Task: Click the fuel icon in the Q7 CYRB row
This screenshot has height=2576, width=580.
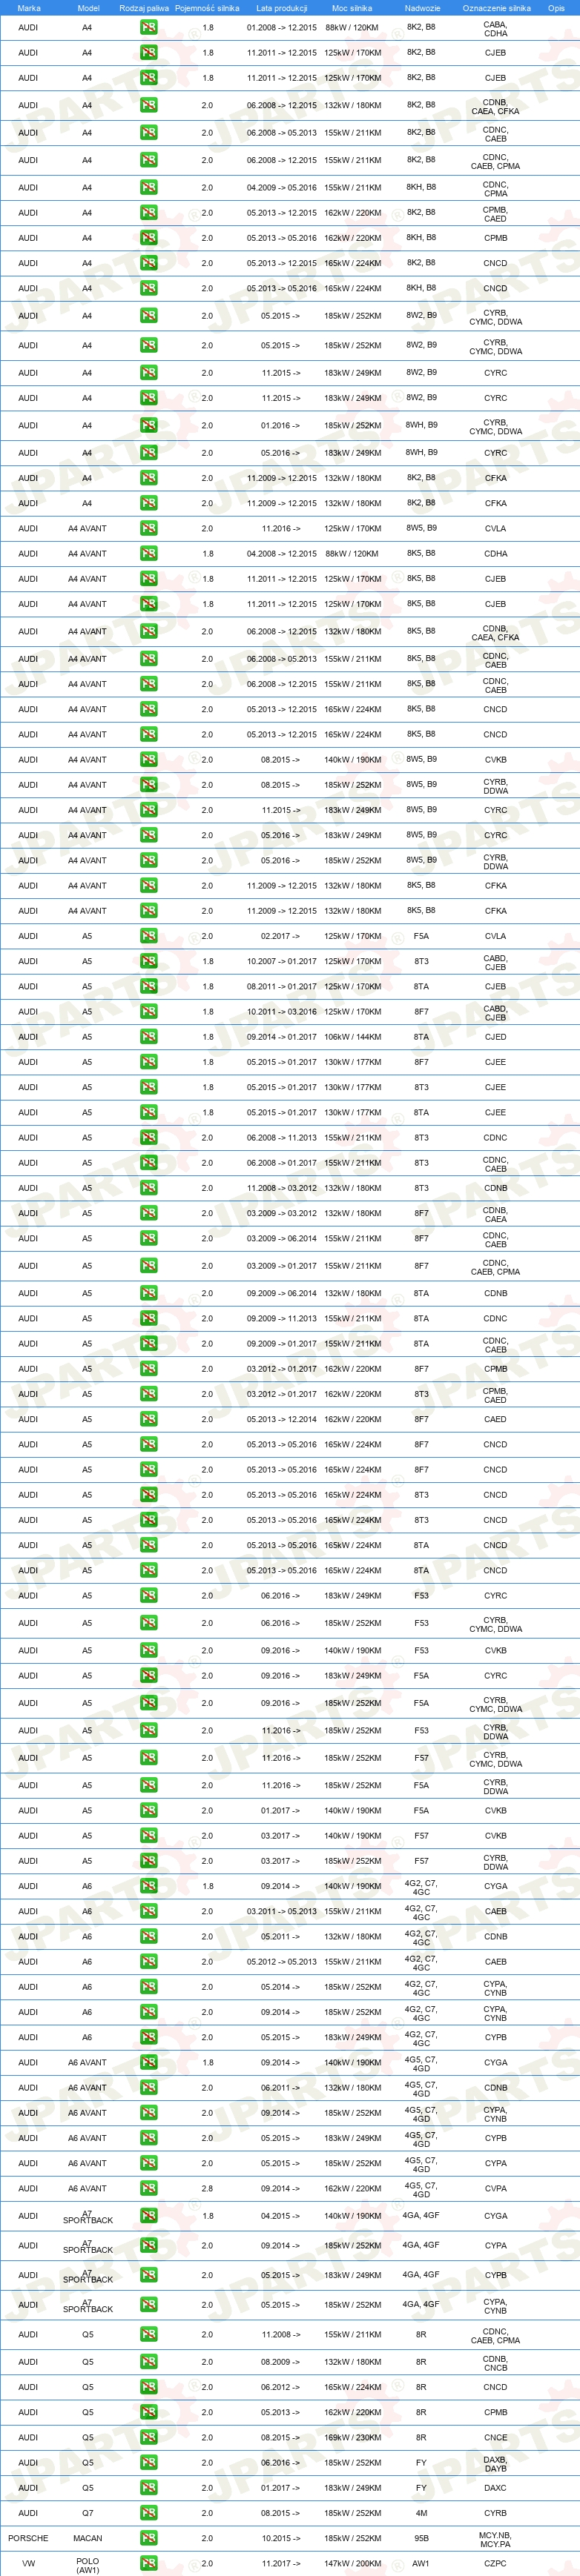Action: click(x=148, y=2513)
